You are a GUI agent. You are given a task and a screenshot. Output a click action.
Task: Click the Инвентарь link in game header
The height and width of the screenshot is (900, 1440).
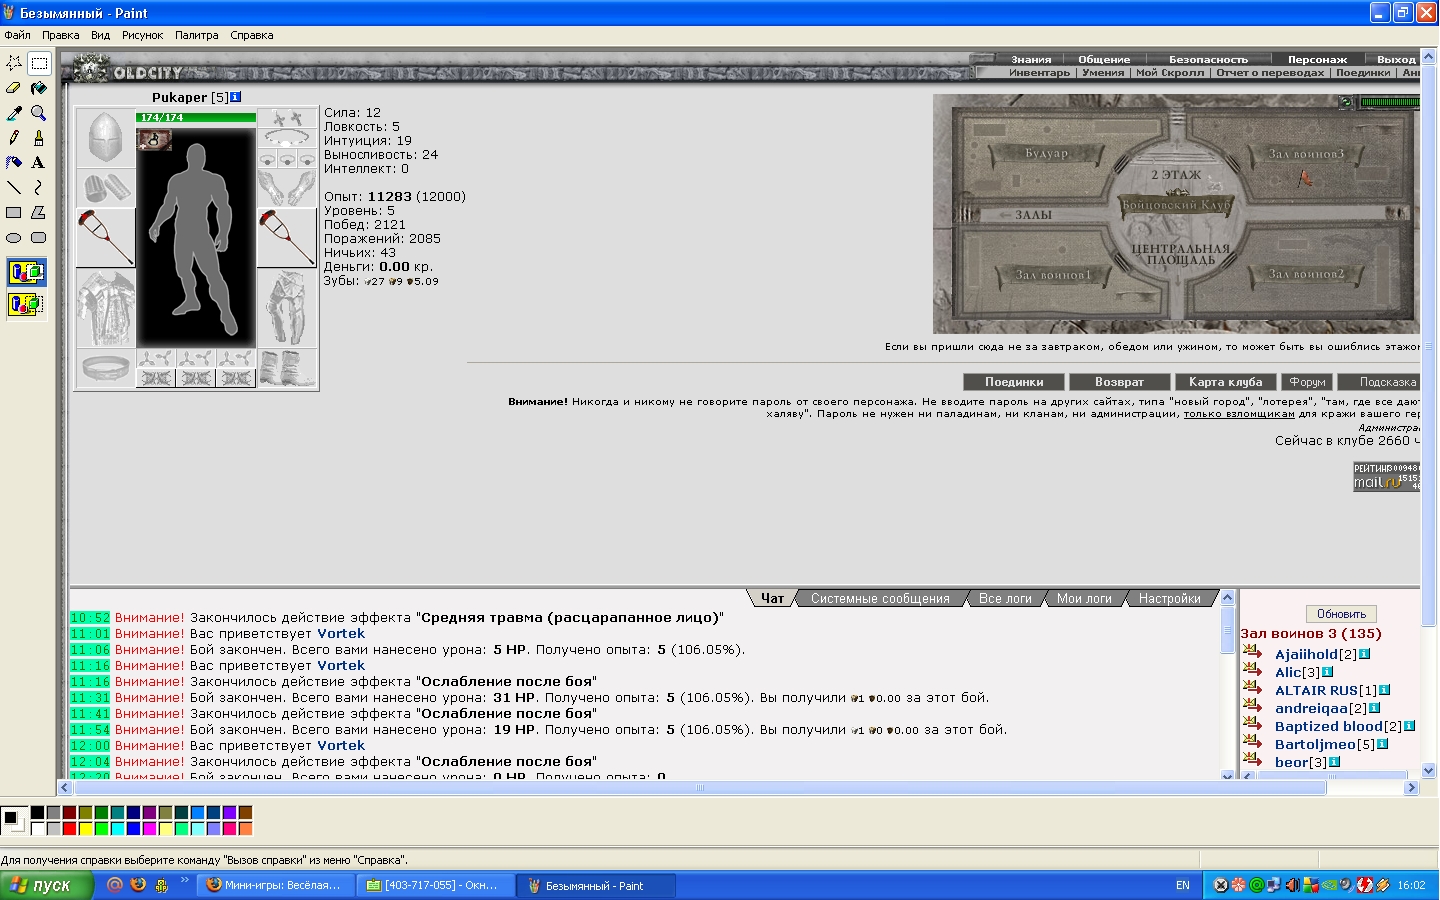coord(1039,73)
